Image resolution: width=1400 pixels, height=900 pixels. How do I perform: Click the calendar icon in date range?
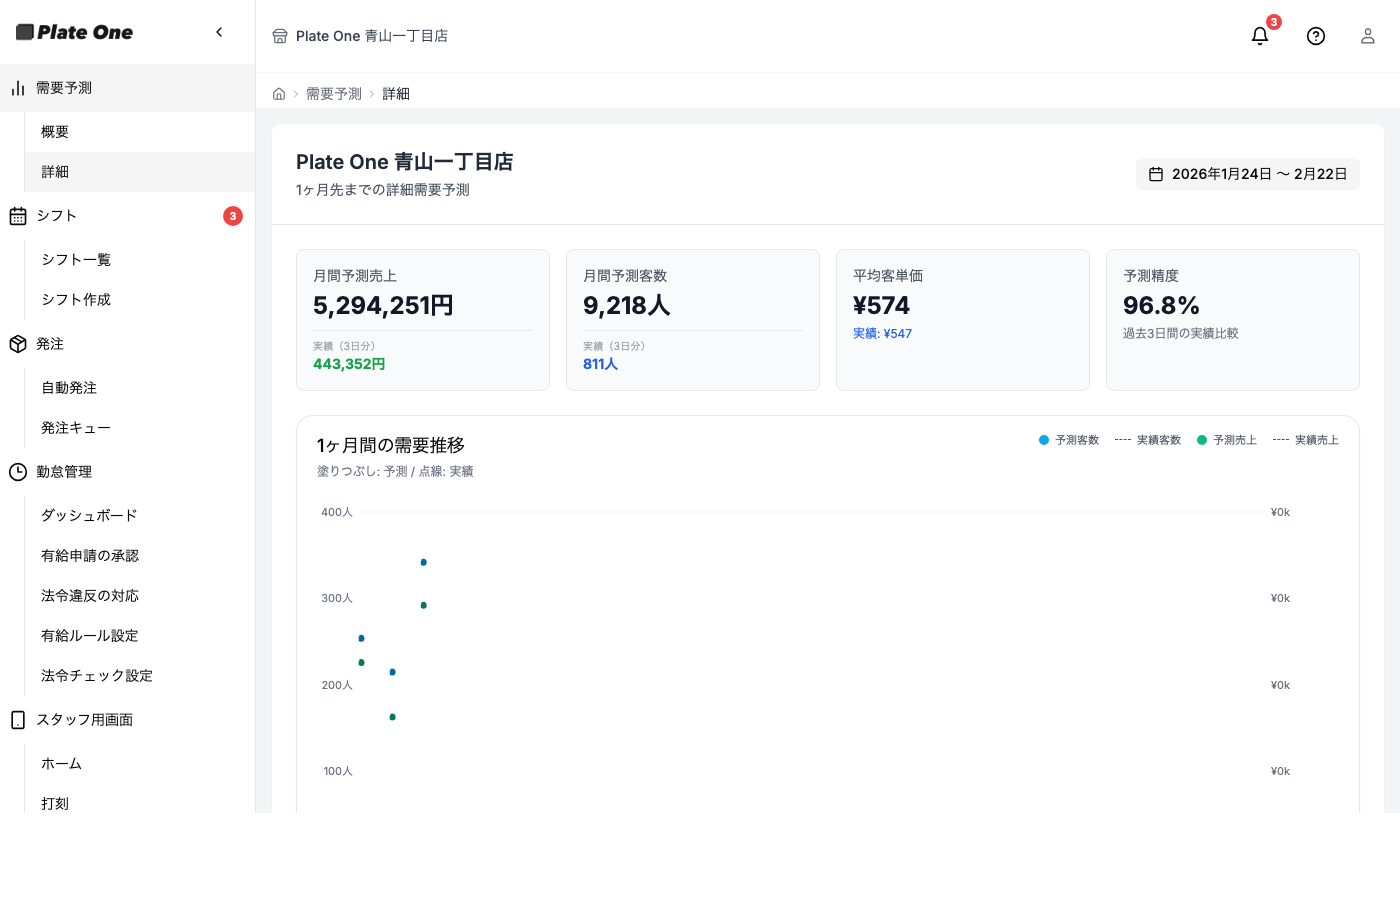[1156, 174]
